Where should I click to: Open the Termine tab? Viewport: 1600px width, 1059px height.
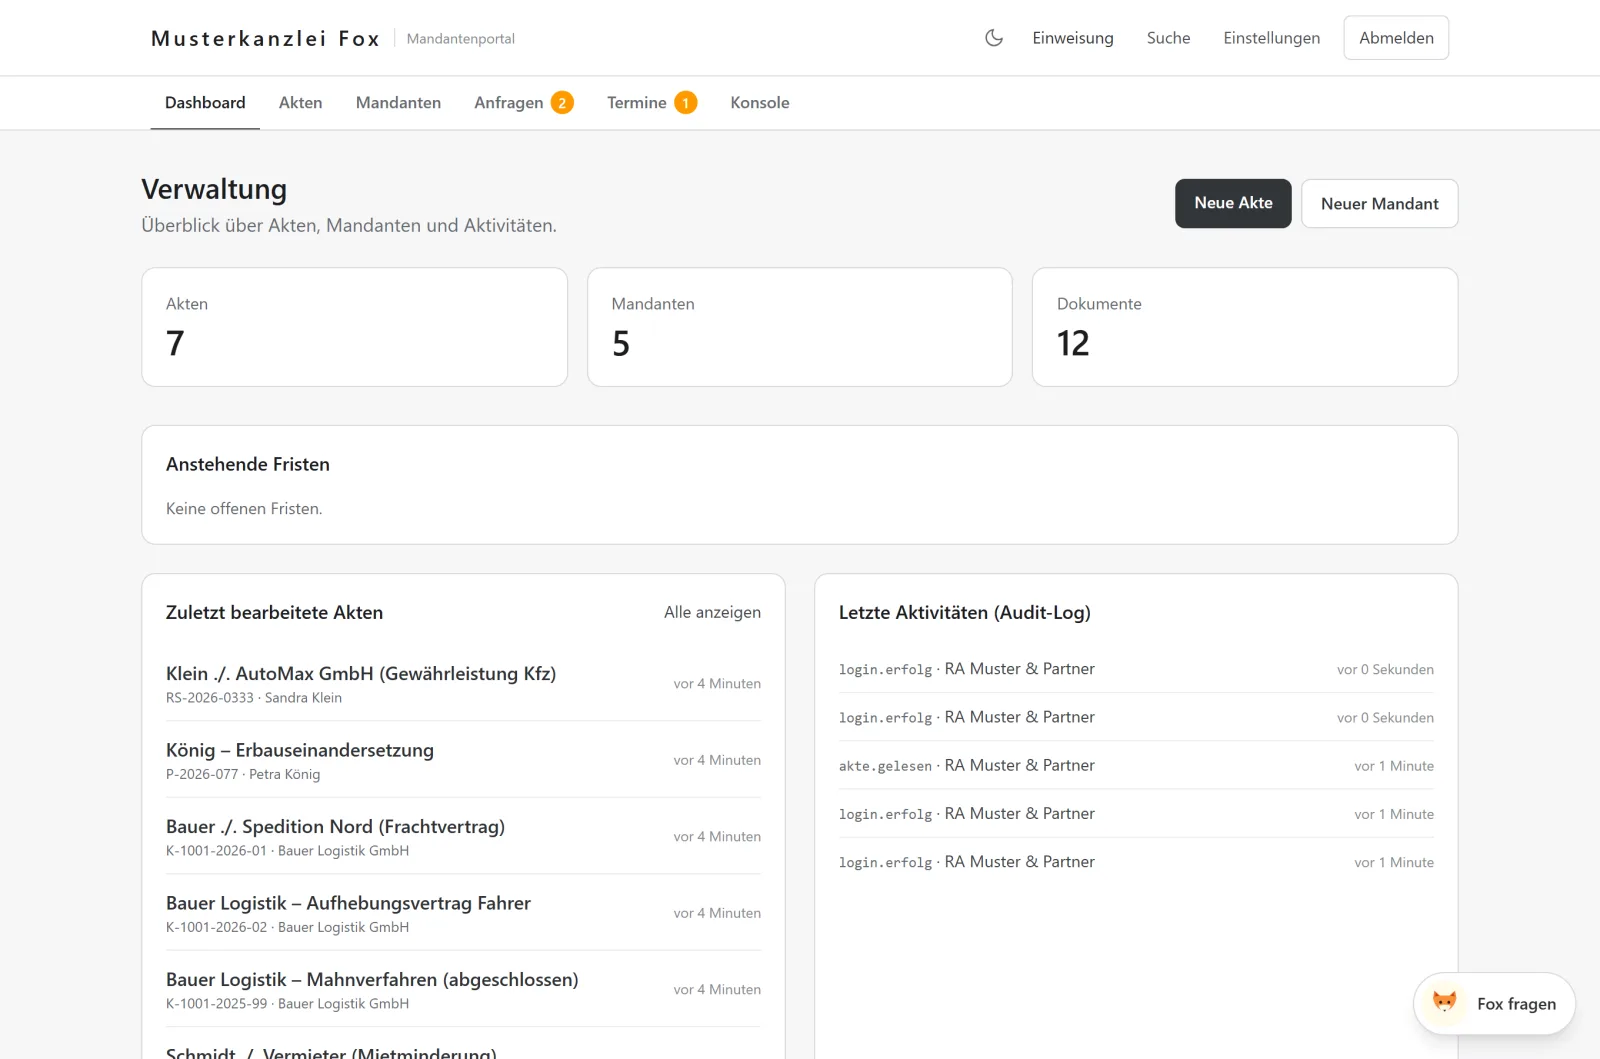tap(637, 103)
